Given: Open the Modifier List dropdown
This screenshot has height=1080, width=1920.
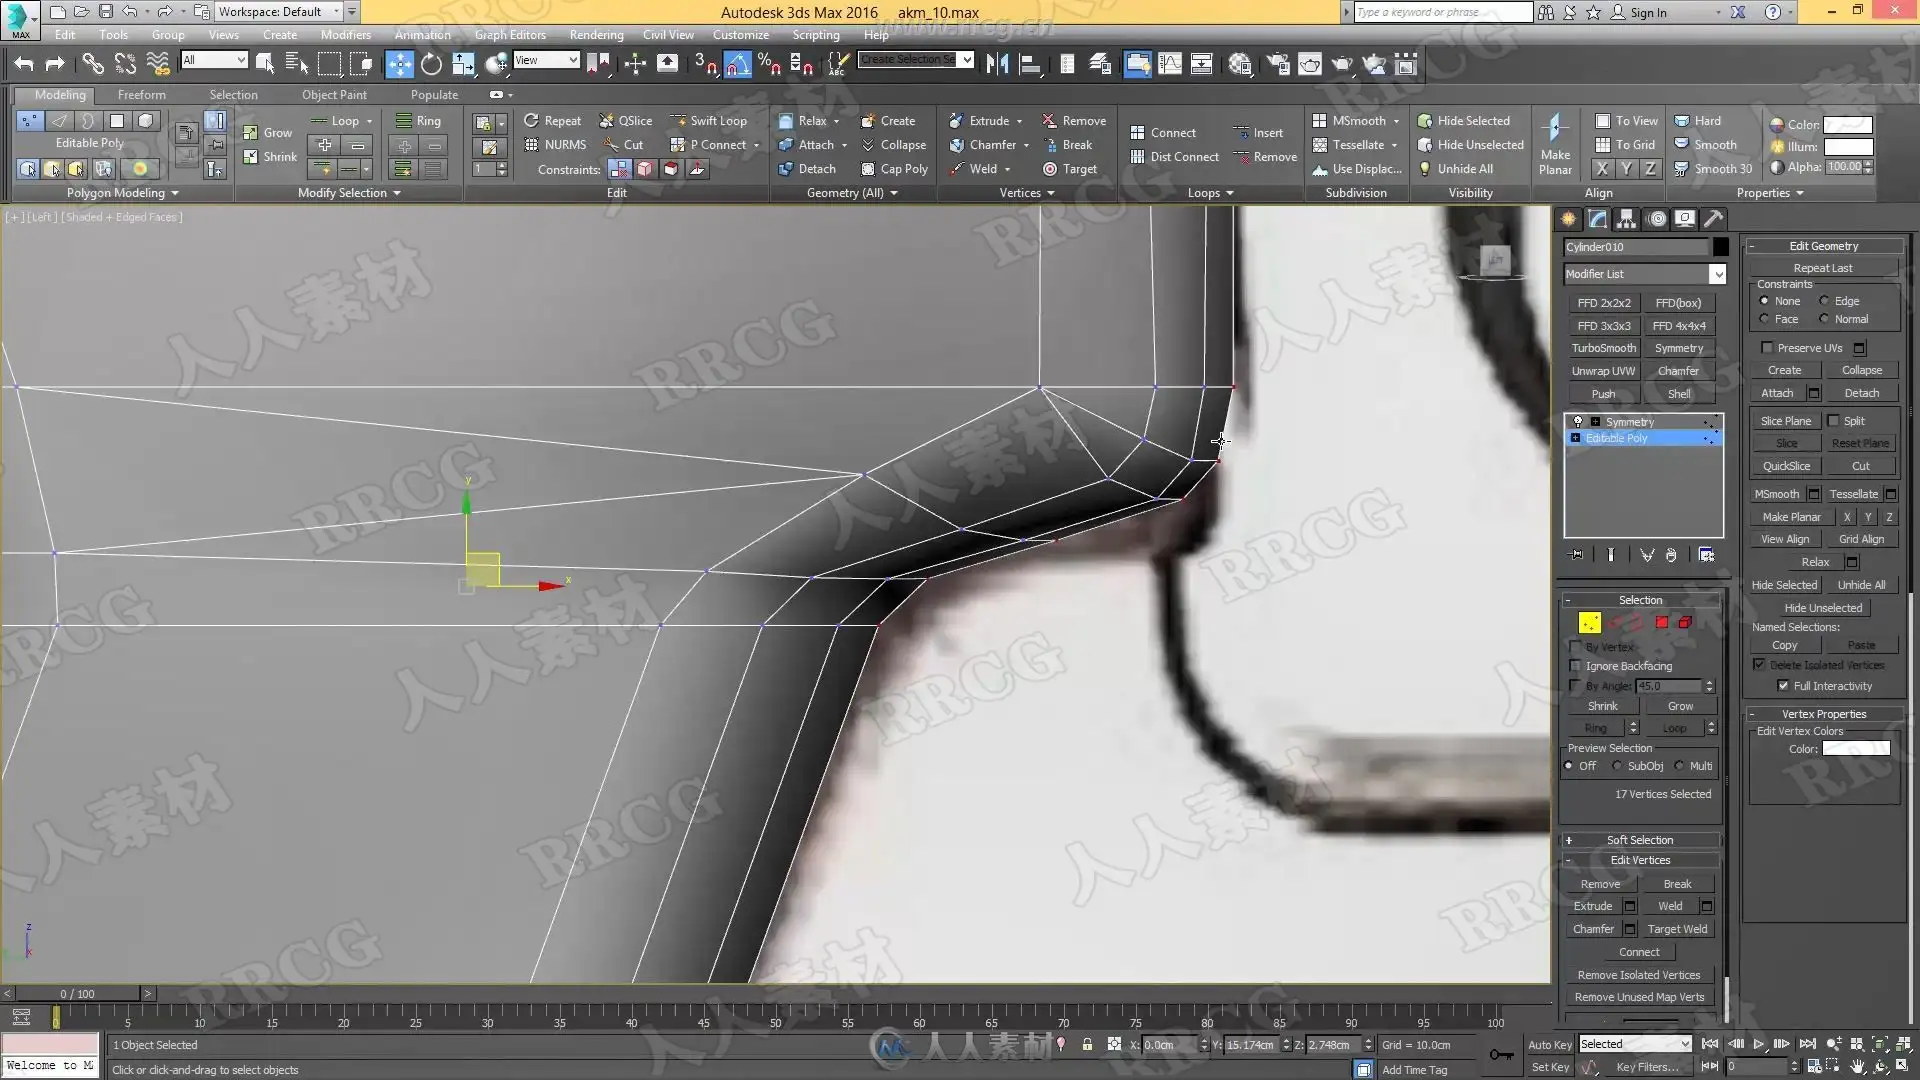Looking at the screenshot, I should click(x=1717, y=274).
